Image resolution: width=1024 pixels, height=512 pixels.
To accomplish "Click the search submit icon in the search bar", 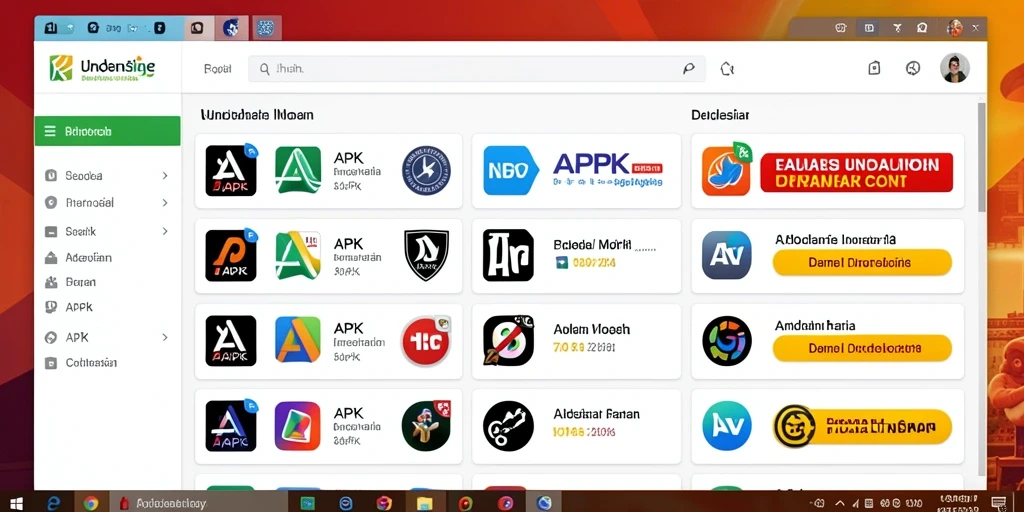I will pos(688,68).
